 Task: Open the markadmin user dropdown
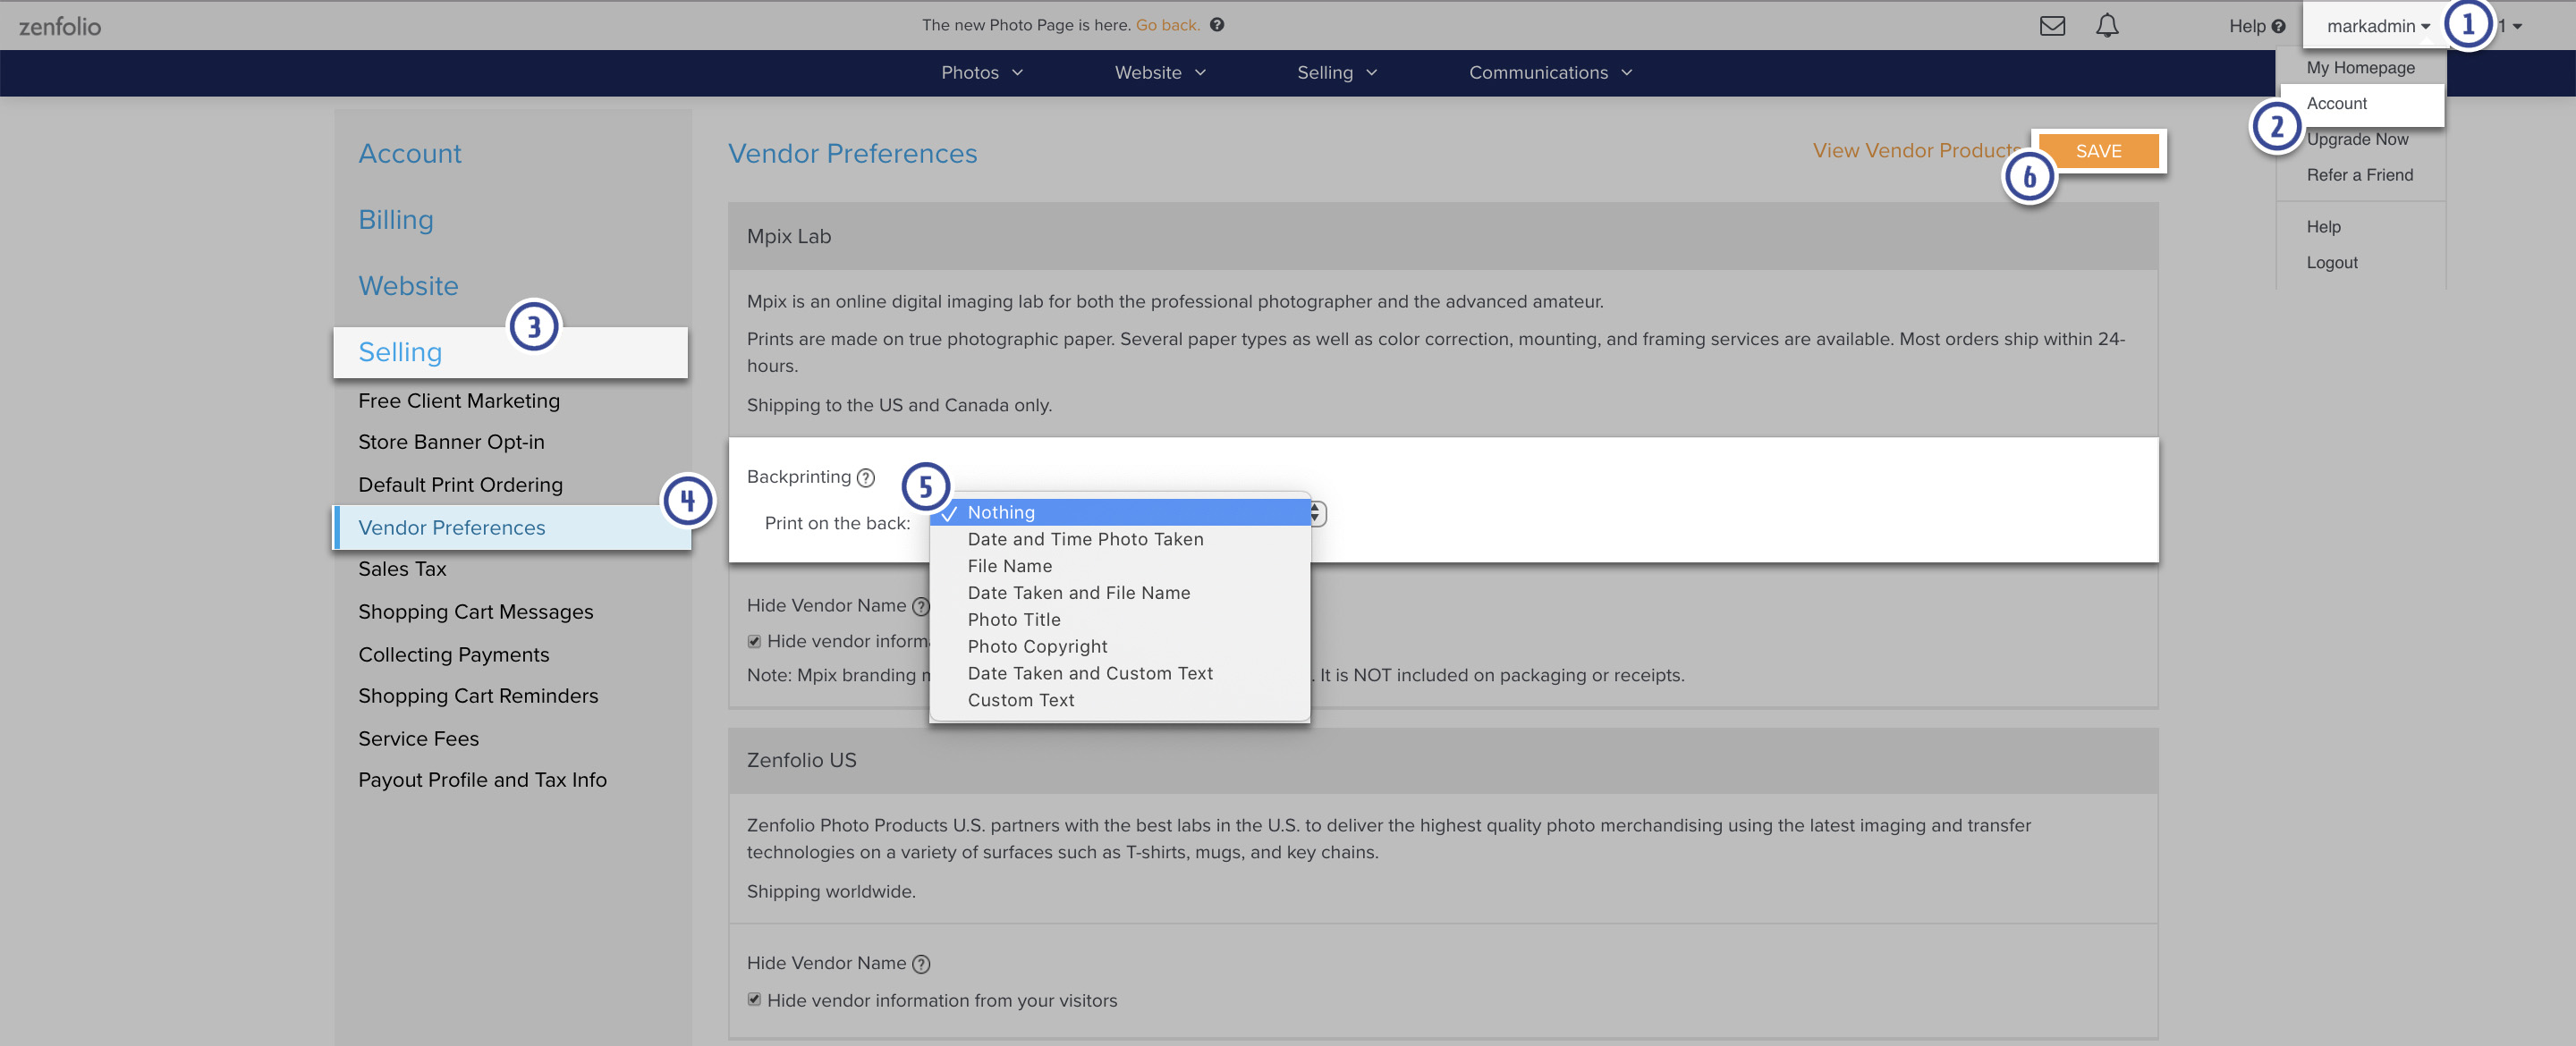coord(2378,26)
